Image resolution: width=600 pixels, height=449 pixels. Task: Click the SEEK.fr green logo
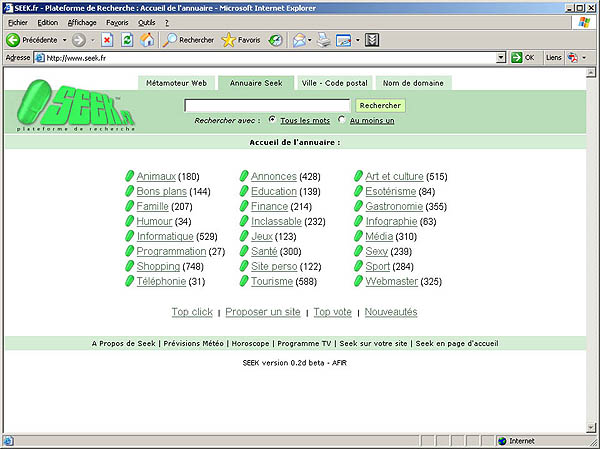point(76,105)
